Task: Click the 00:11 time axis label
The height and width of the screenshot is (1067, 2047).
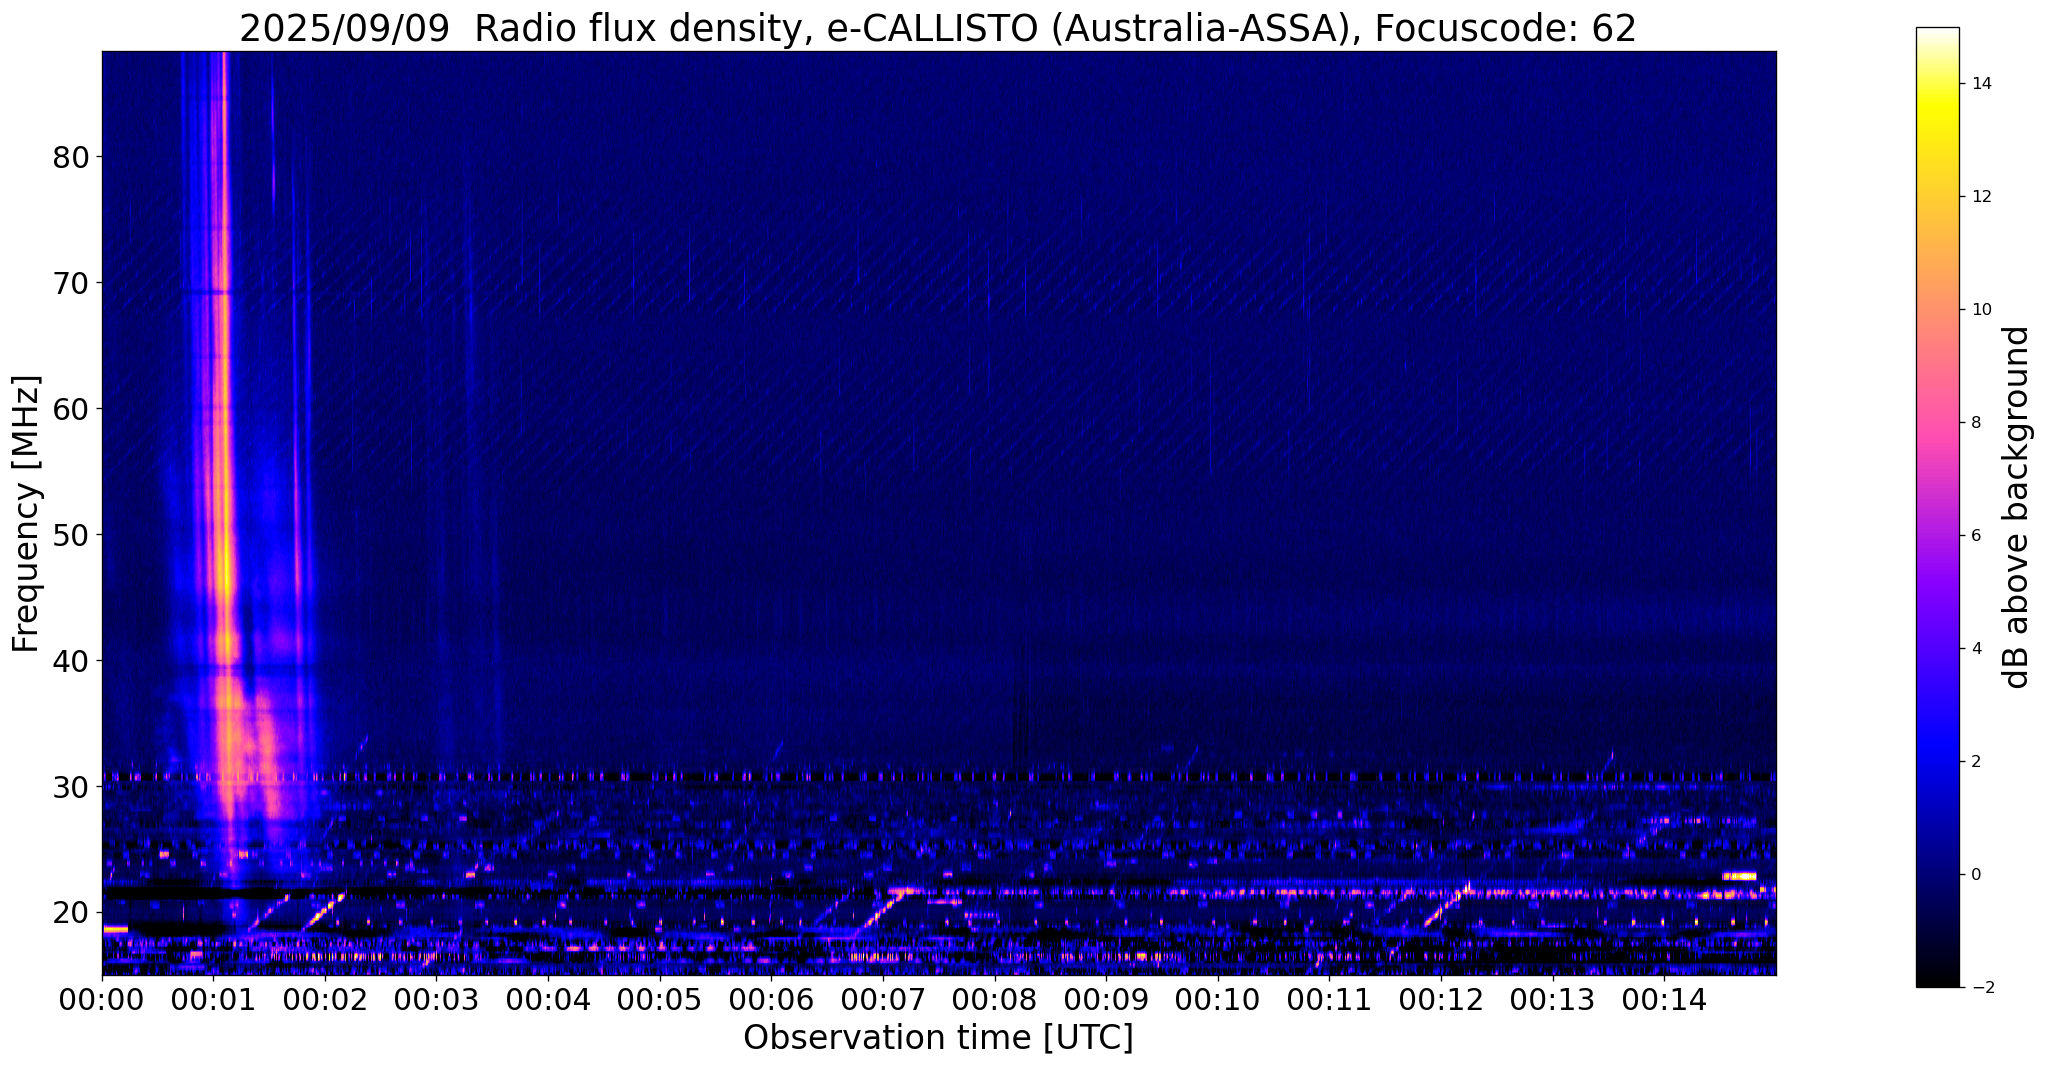Action: point(1329,998)
